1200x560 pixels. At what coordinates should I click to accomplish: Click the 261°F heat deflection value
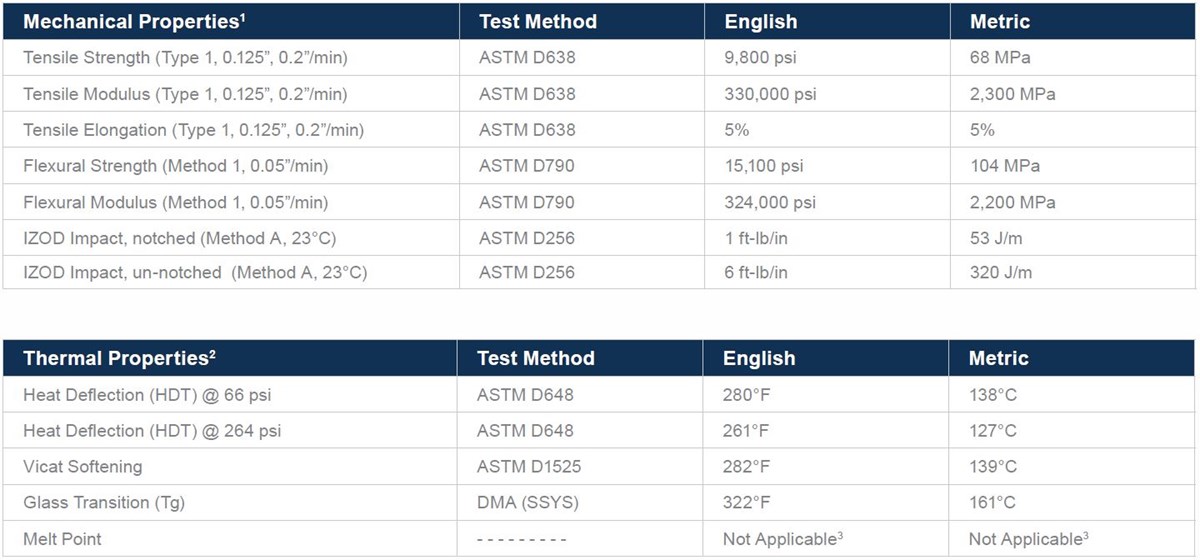(747, 431)
